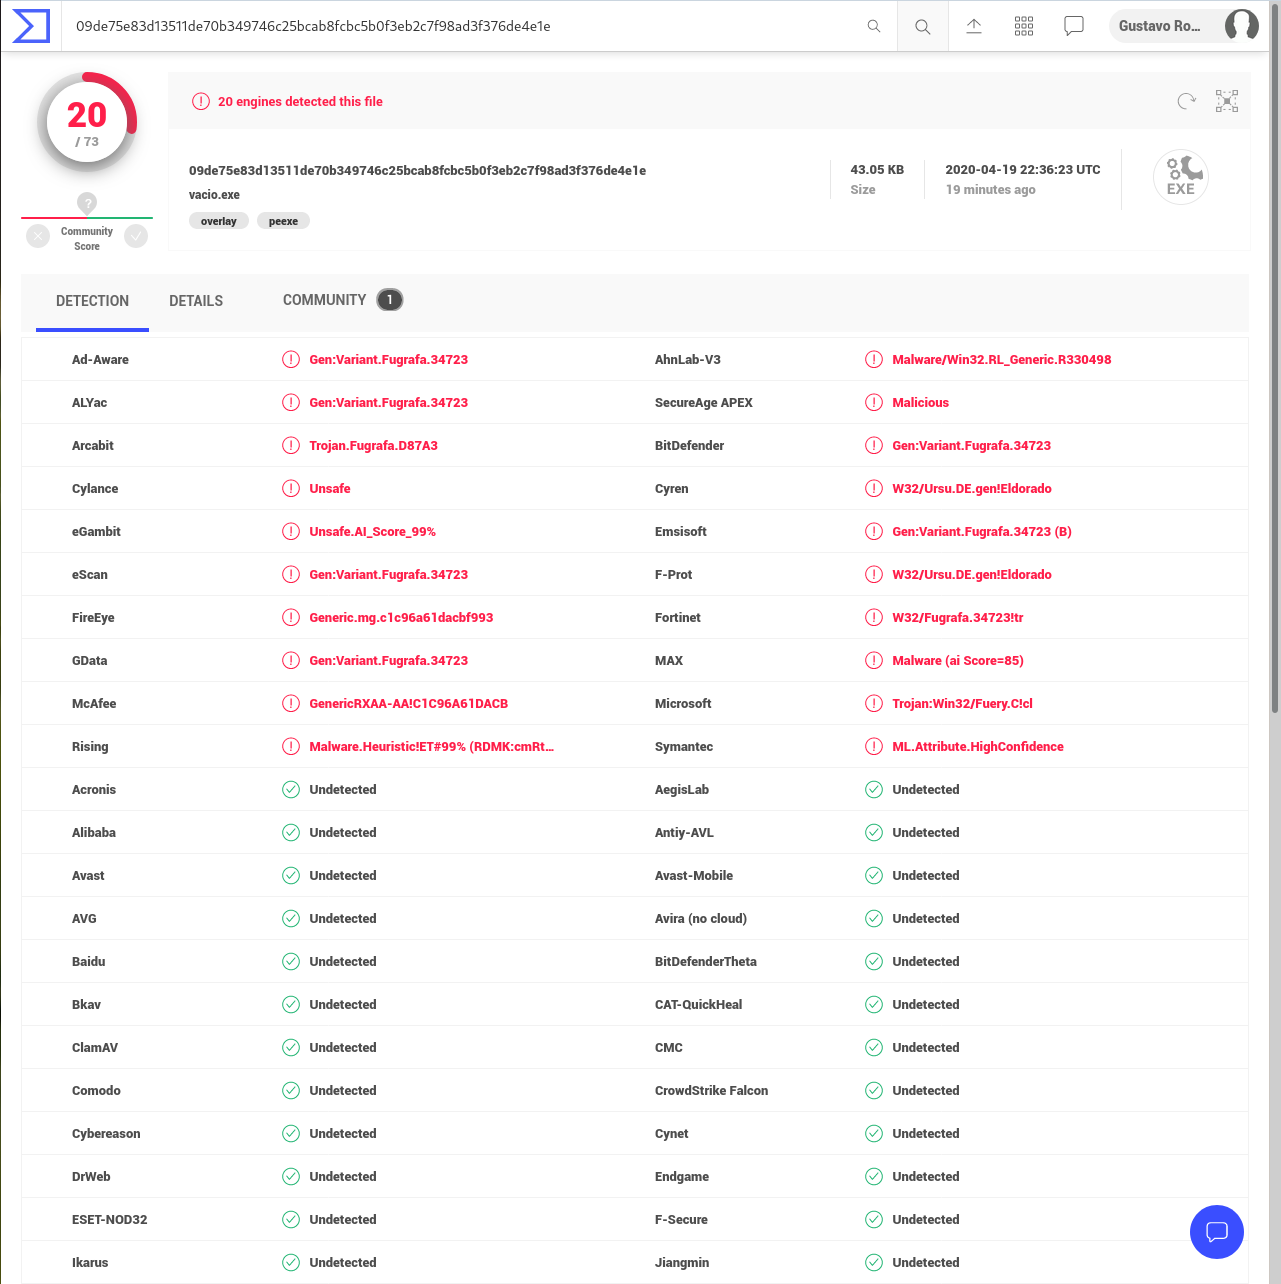Click the Unsafe.AI_Score_99% result
This screenshot has width=1281, height=1284.
click(x=373, y=532)
